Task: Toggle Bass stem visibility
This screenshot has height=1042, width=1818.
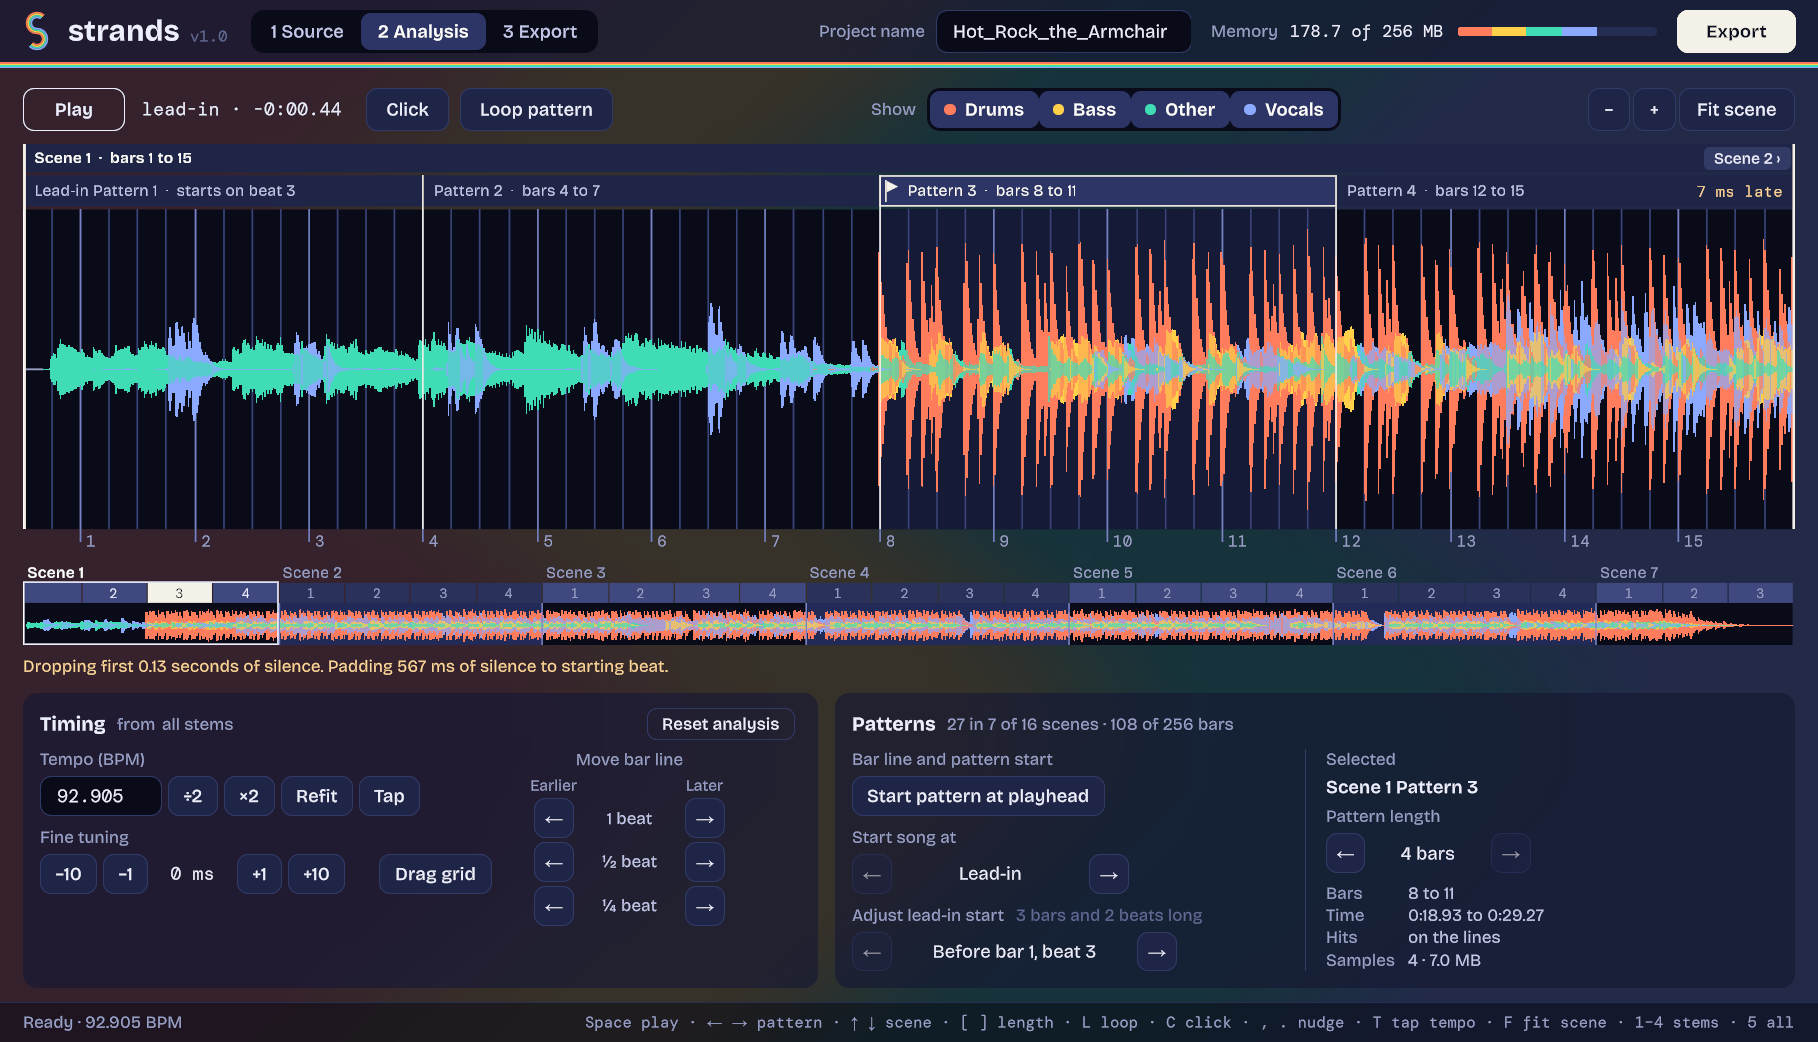Action: 1084,110
